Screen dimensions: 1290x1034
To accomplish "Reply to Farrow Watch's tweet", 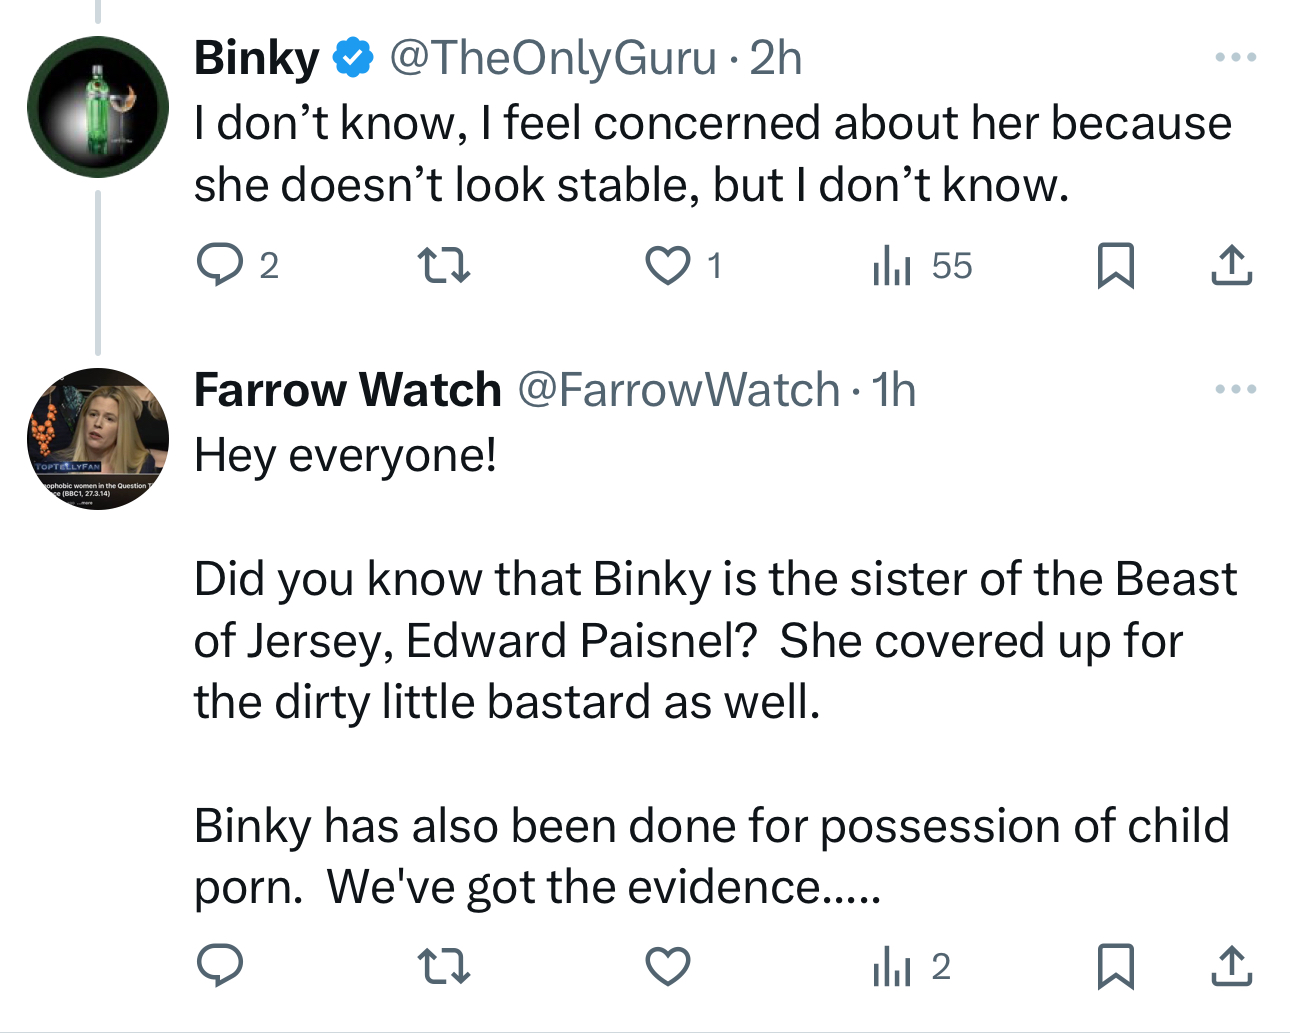I will coord(220,966).
